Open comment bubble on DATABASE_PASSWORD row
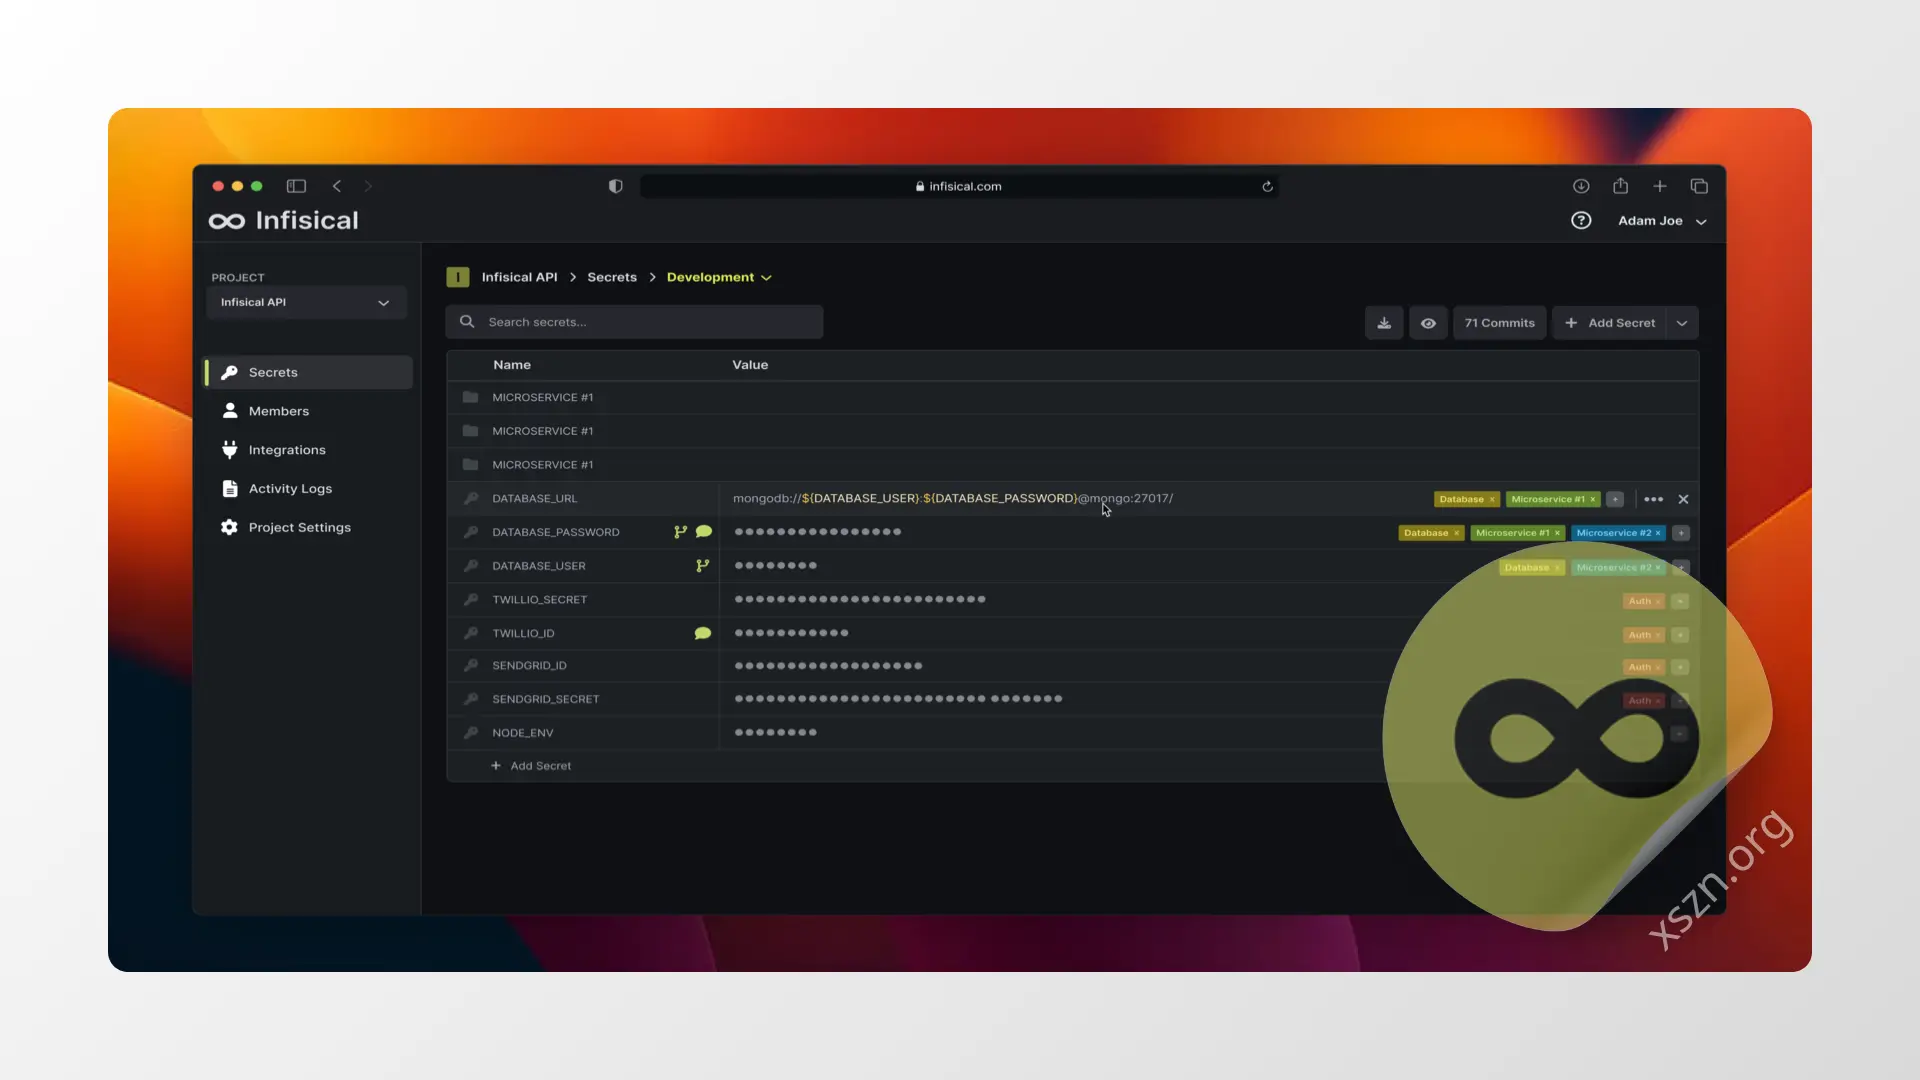Image resolution: width=1920 pixels, height=1080 pixels. click(x=704, y=532)
